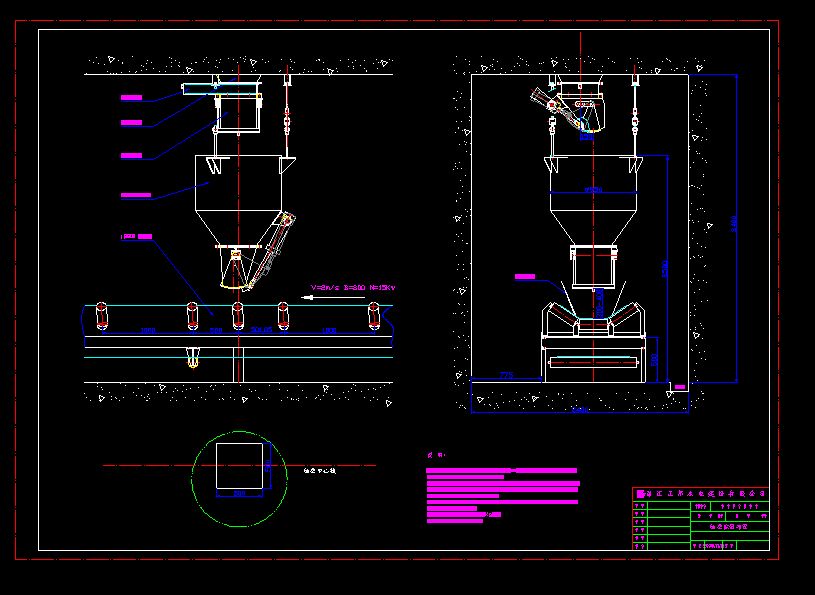Select the "V=2m/s B=800 N=15Kw" conveyor annotation

click(354, 287)
